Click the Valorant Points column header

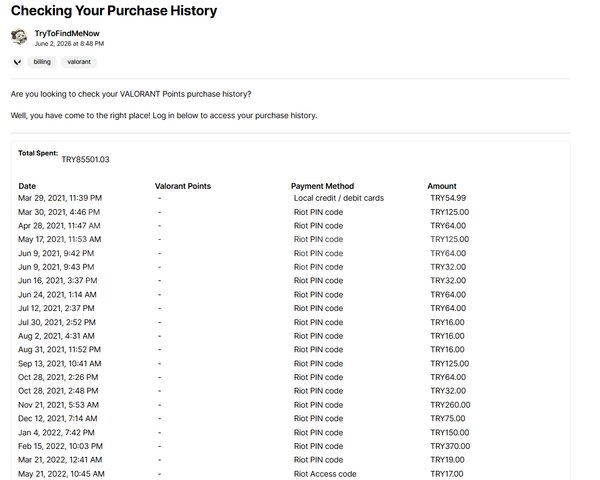click(183, 186)
